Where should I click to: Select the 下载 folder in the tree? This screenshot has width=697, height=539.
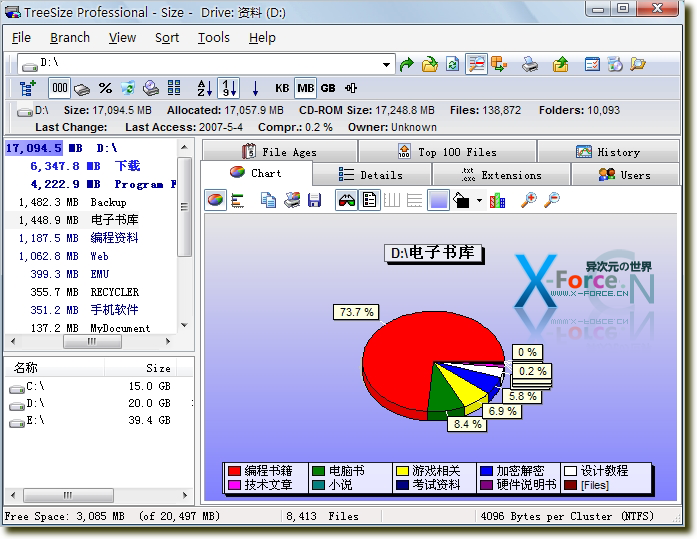(127, 166)
